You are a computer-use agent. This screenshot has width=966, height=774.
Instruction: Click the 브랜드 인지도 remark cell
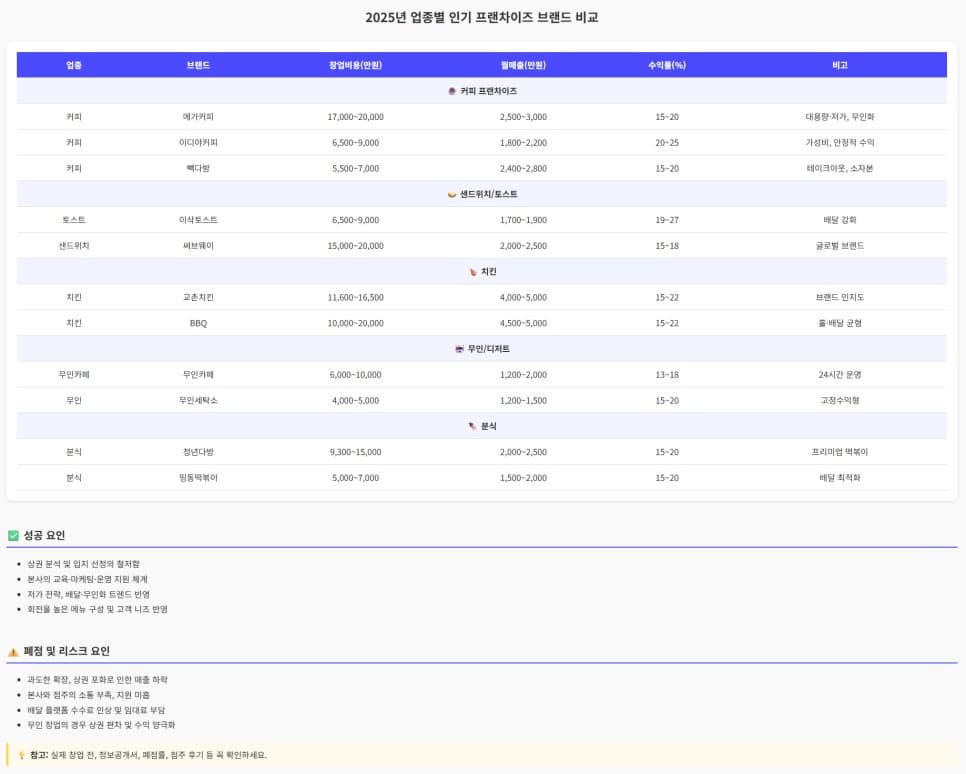tap(840, 298)
